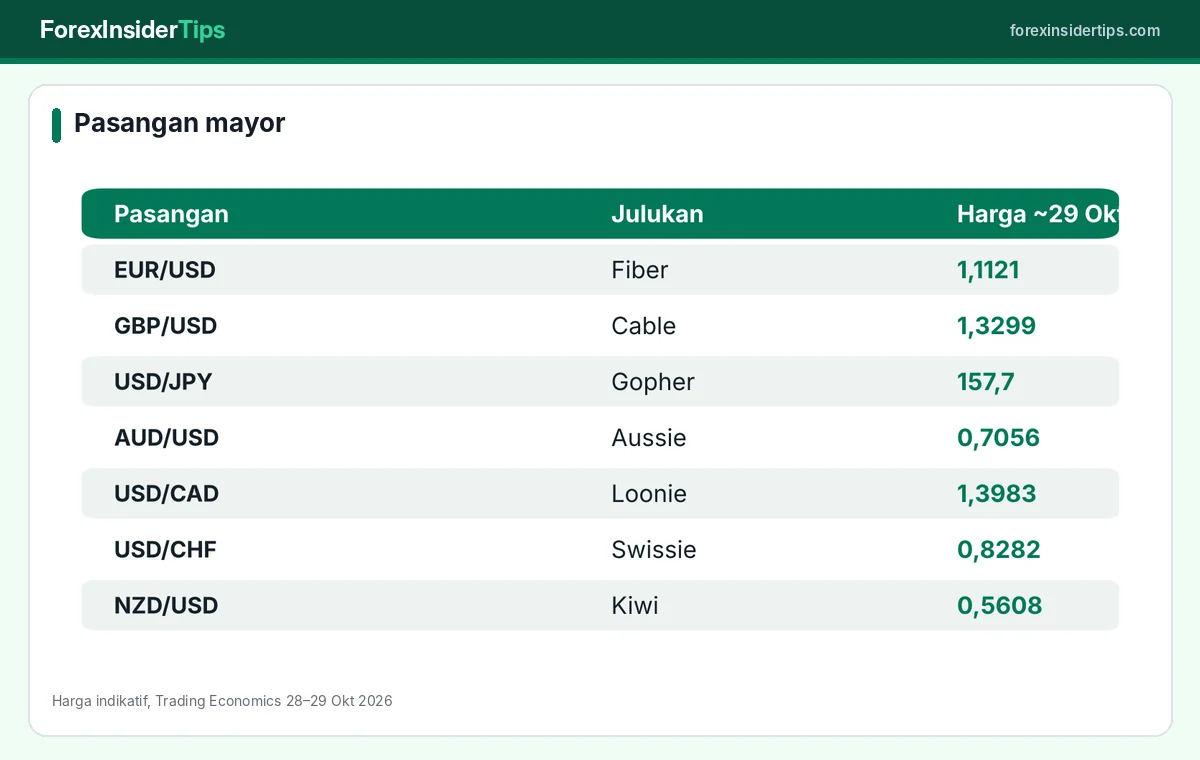
Task: Click the Swissie nickname cell
Action: click(x=654, y=550)
